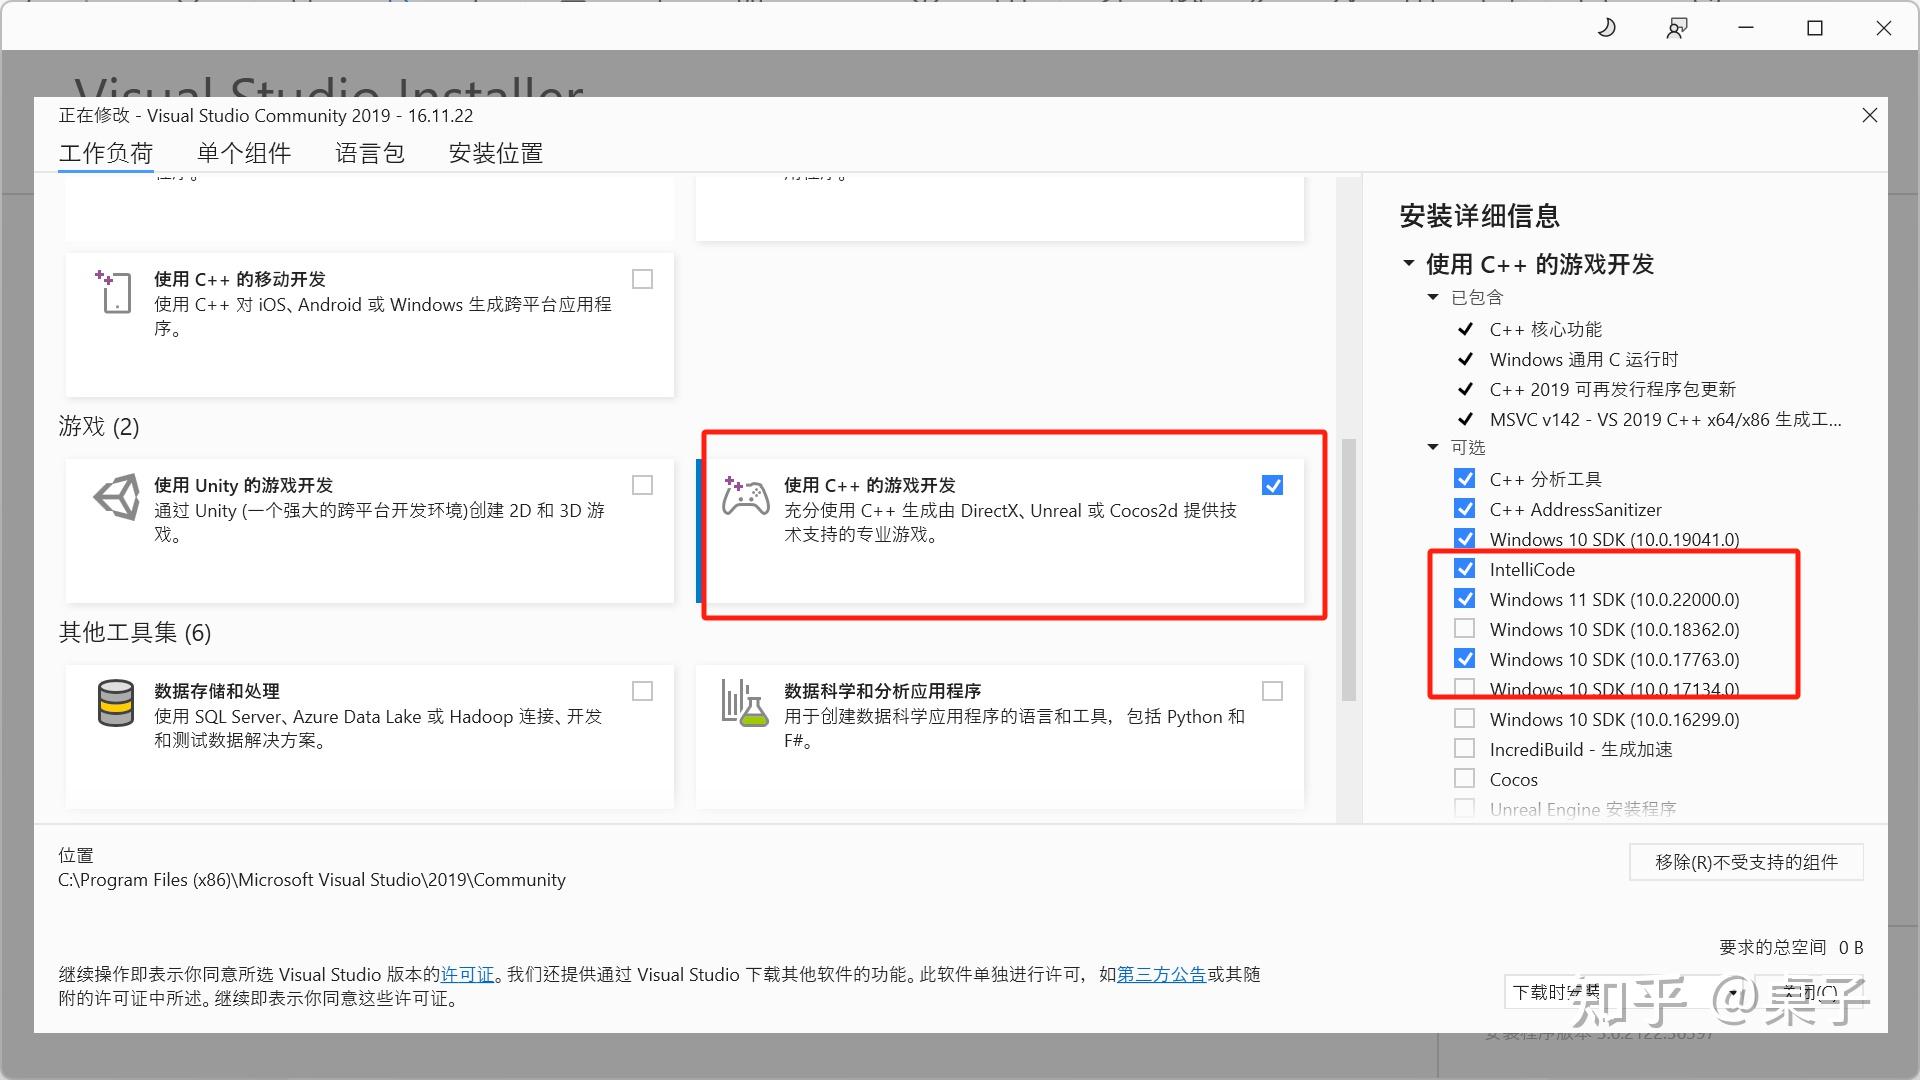Click the Unity game development icon
This screenshot has height=1080, width=1920.
116,497
